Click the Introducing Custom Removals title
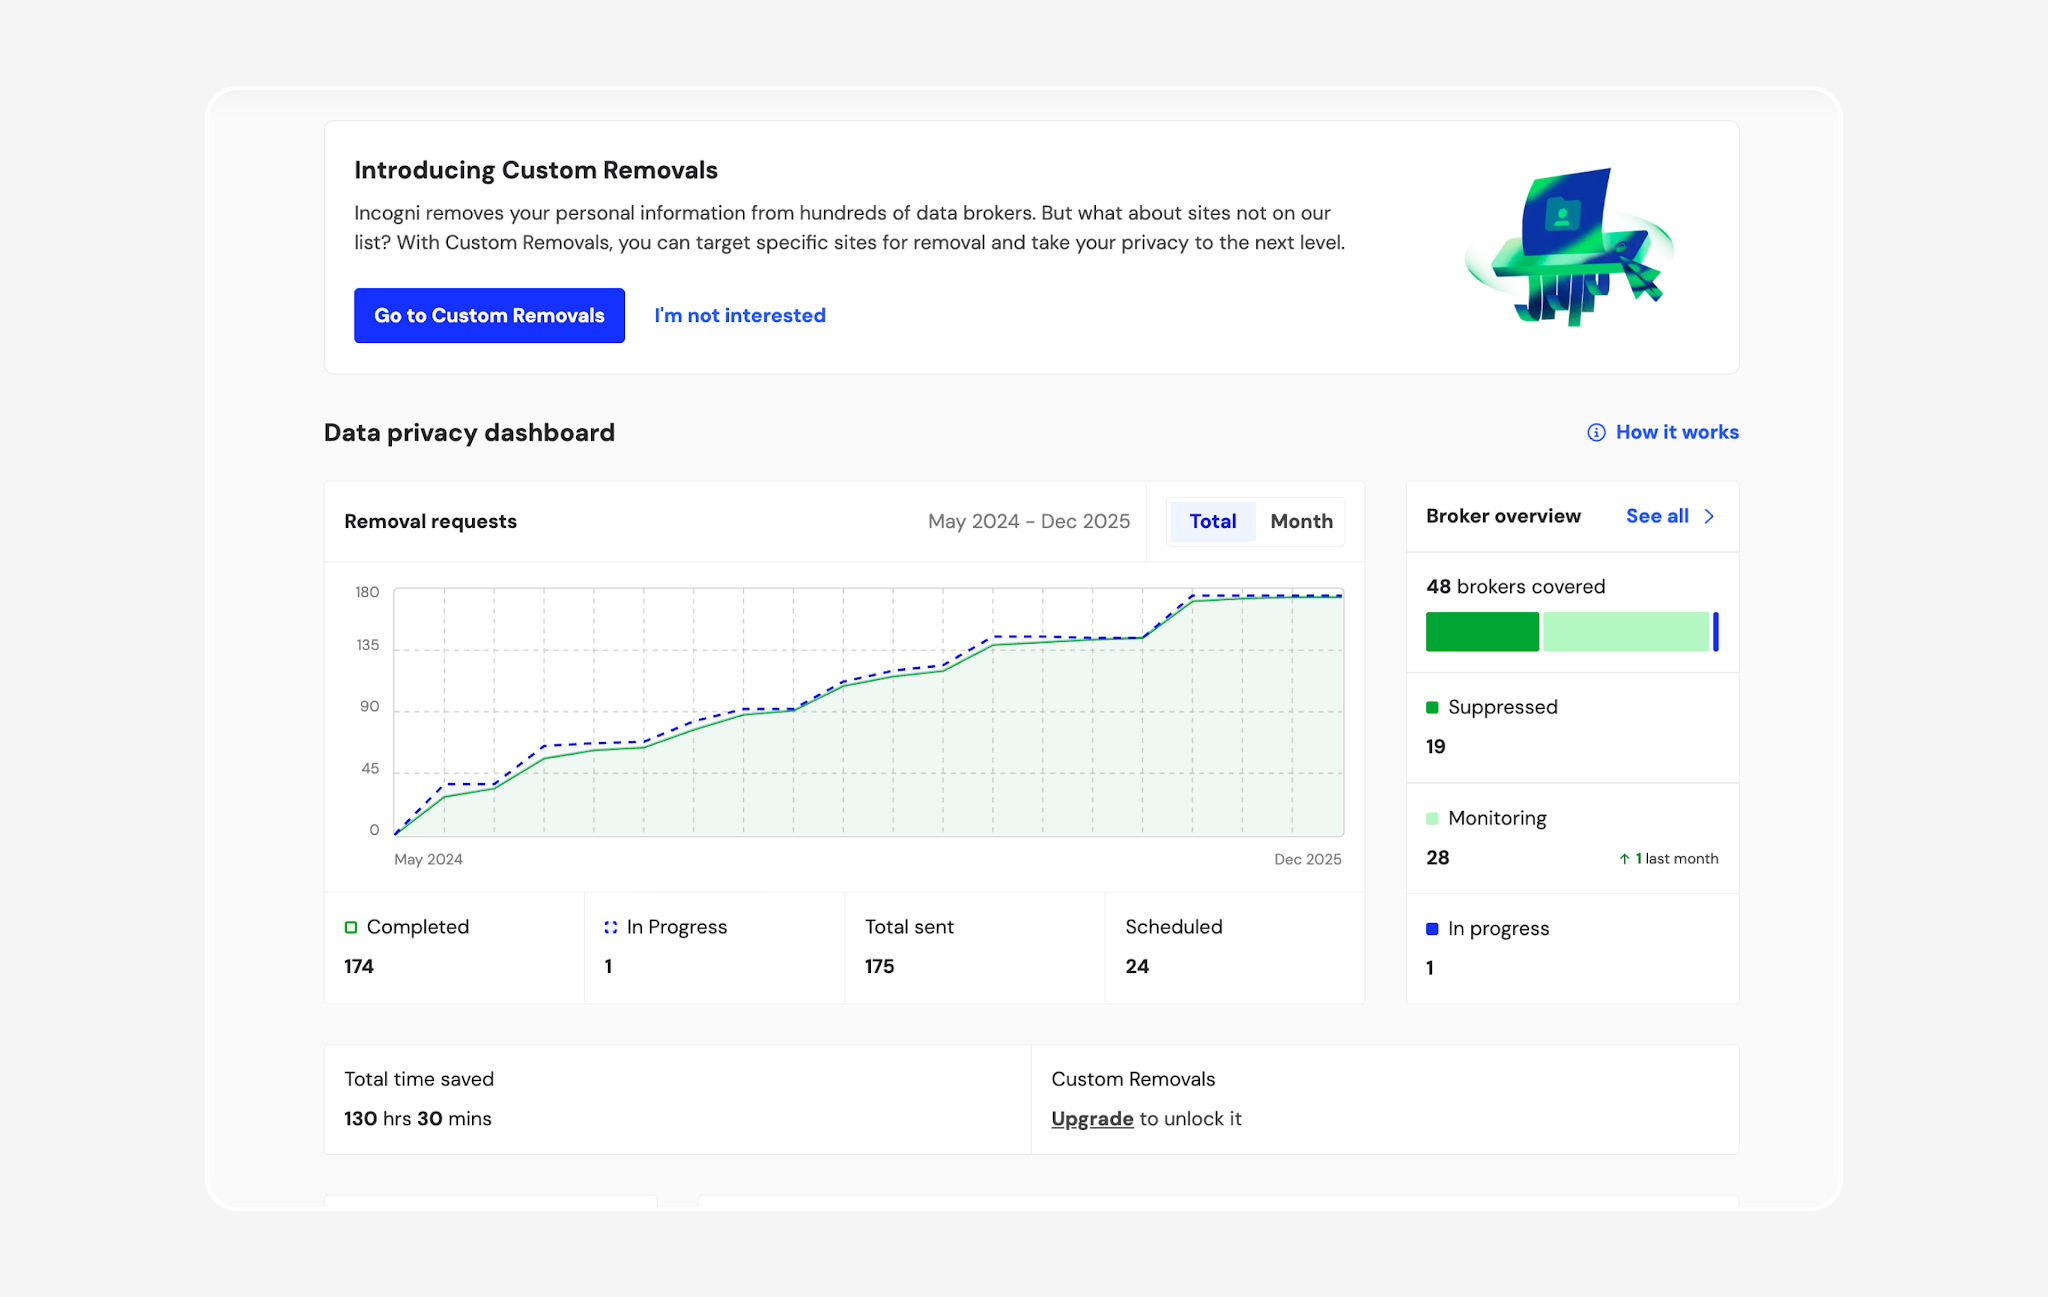 (536, 170)
